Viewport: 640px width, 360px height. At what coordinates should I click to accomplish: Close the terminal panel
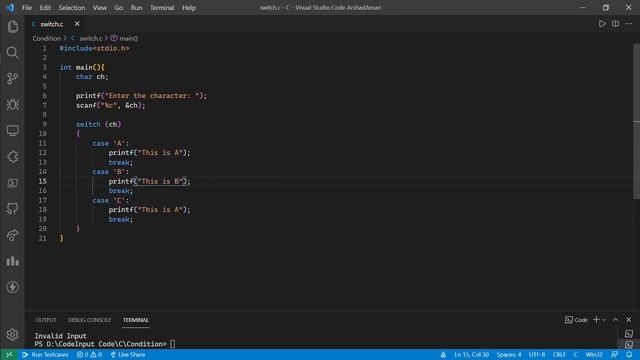click(x=629, y=320)
